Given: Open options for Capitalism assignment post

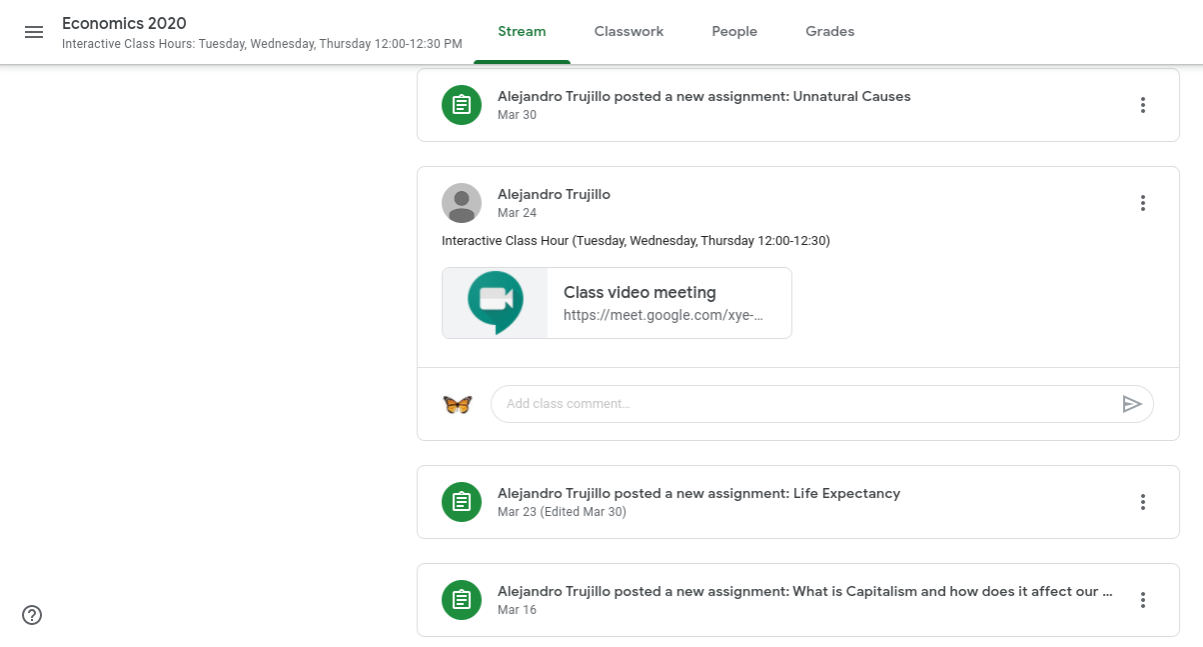Looking at the screenshot, I should point(1142,600).
